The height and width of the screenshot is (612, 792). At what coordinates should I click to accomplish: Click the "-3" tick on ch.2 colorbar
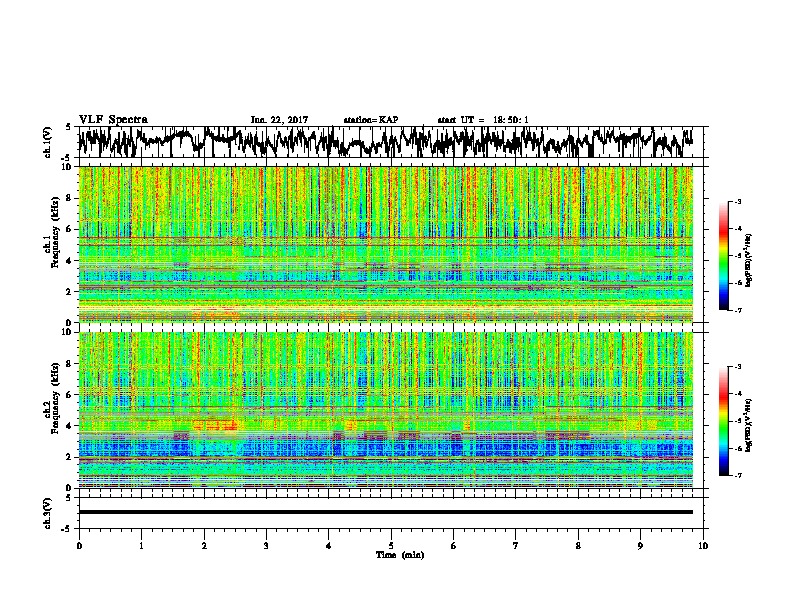(737, 367)
